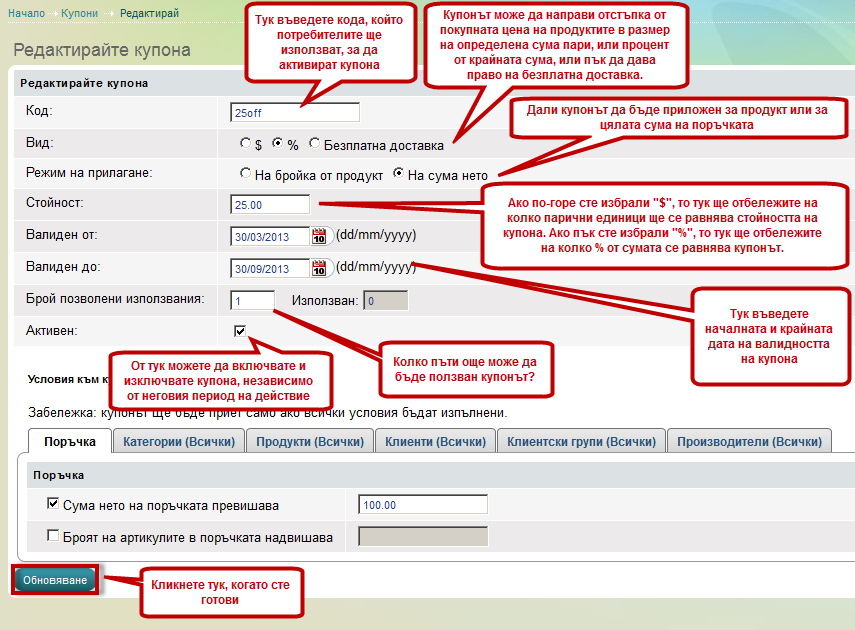The height and width of the screenshot is (630, 855).
Task: Show the Производители (Всички) tab
Action: click(749, 441)
